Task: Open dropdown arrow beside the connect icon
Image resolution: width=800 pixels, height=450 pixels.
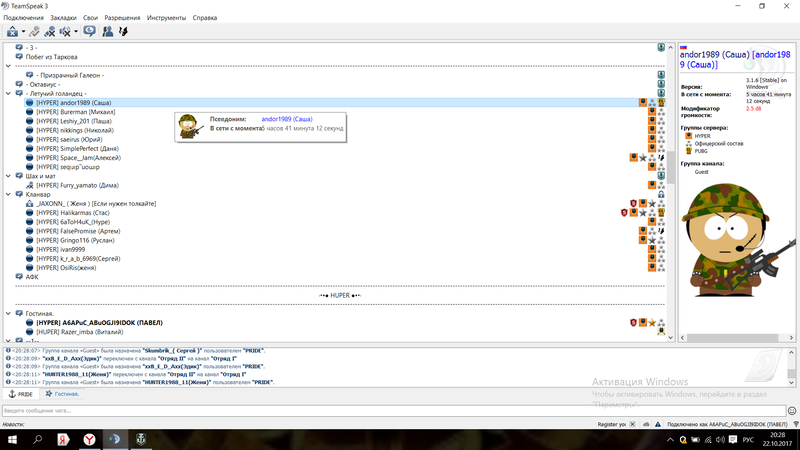Action: click(23, 32)
